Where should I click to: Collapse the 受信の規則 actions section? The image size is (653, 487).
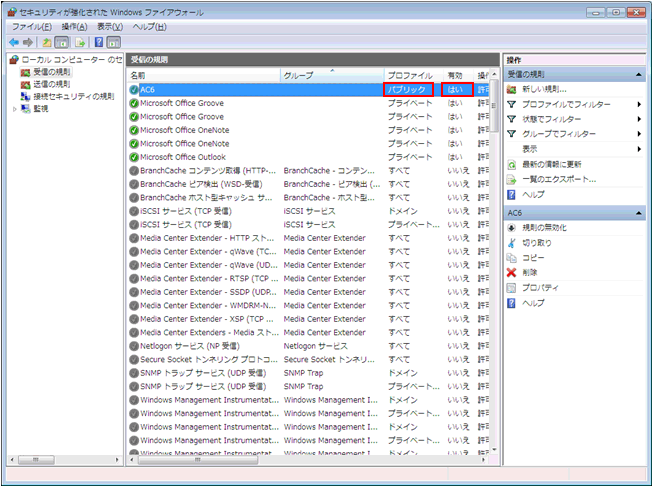pyautogui.click(x=638, y=75)
